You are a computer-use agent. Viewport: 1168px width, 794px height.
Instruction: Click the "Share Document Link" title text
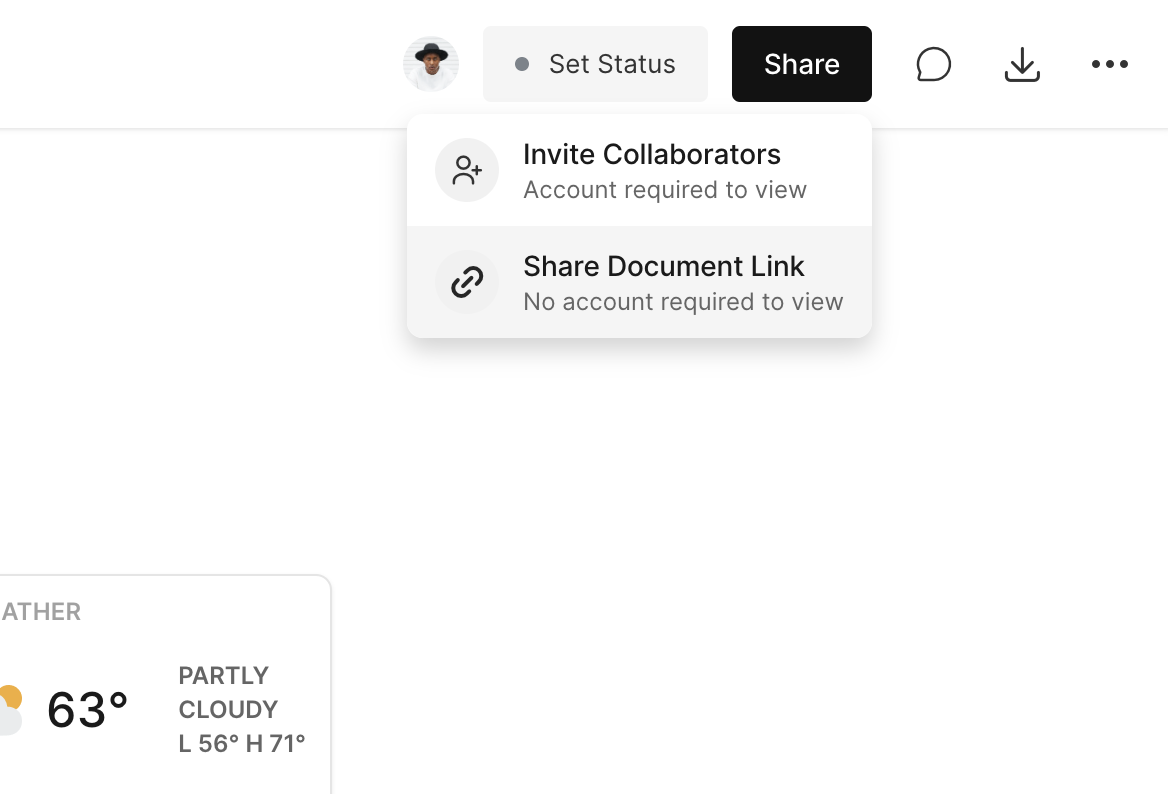click(663, 266)
